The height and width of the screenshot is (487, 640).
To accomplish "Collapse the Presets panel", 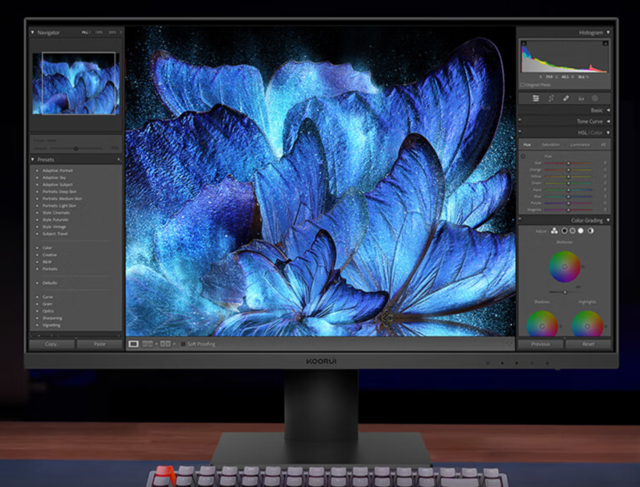I will click(x=33, y=160).
